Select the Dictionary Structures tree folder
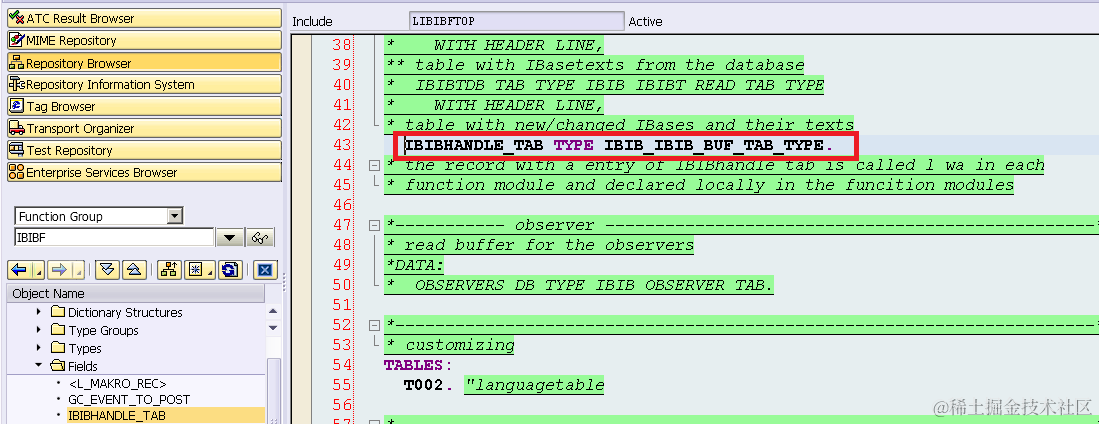The height and width of the screenshot is (424, 1099). click(x=125, y=313)
